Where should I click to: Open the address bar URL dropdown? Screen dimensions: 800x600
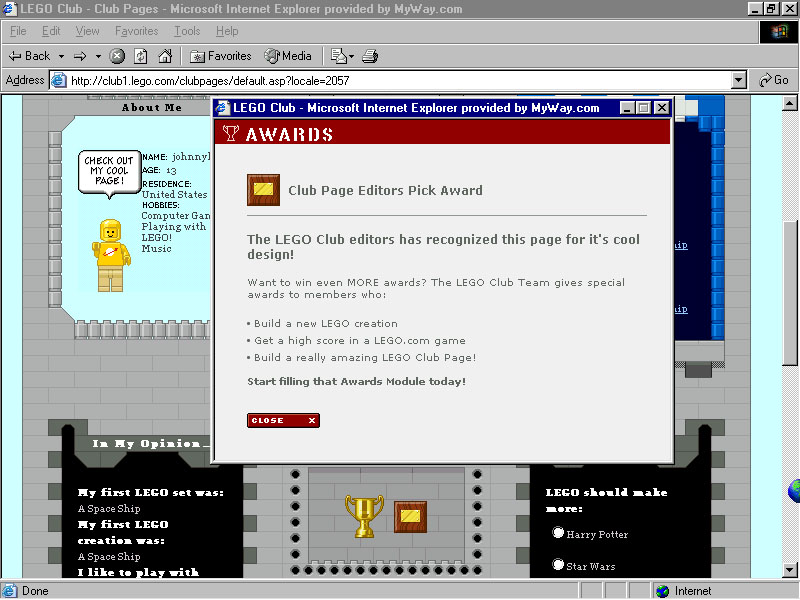738,80
